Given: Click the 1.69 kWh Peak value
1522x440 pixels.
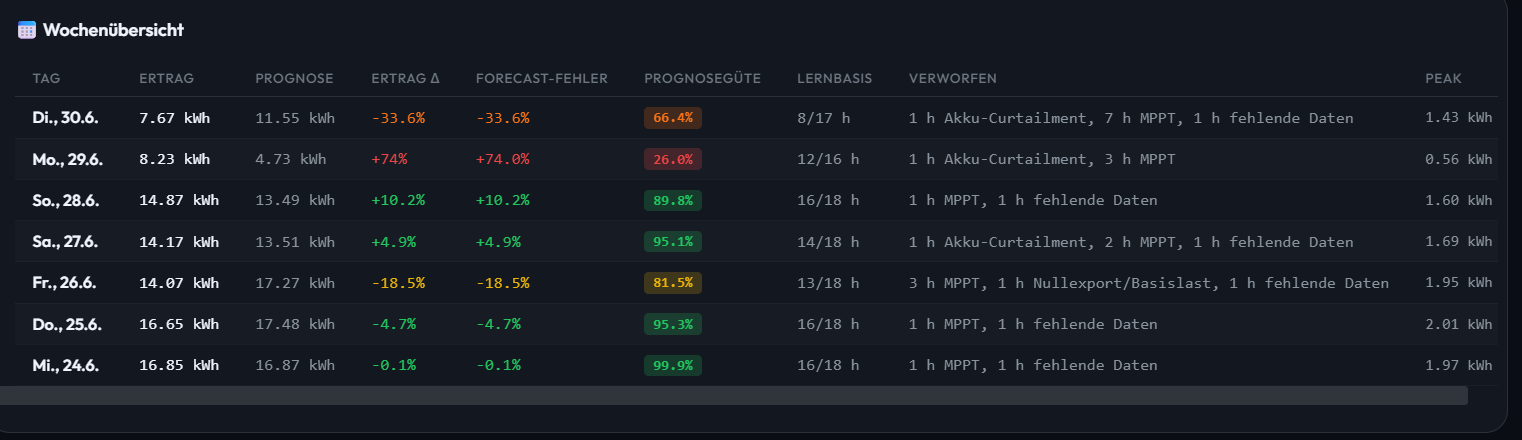Looking at the screenshot, I should tap(1458, 242).
